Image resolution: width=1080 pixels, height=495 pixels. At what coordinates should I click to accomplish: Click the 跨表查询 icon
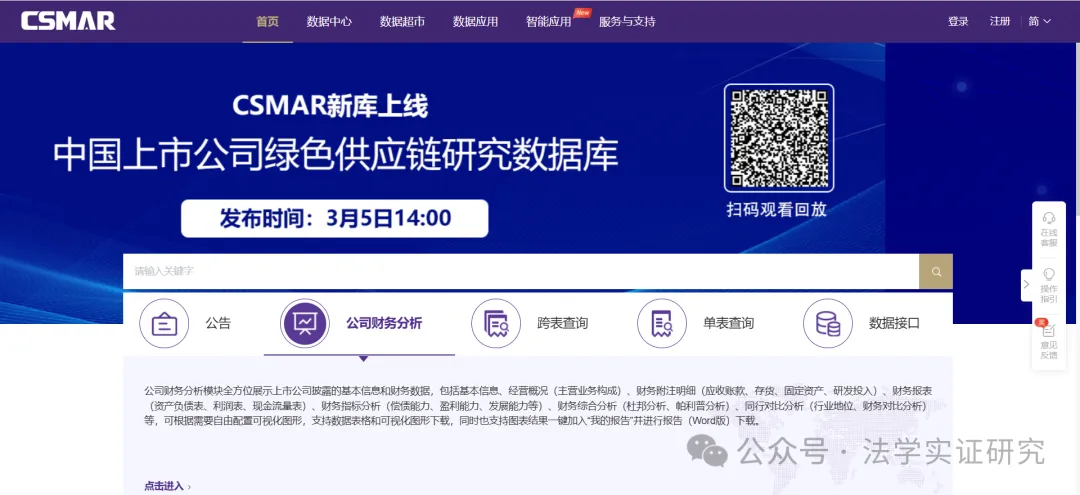(x=496, y=323)
